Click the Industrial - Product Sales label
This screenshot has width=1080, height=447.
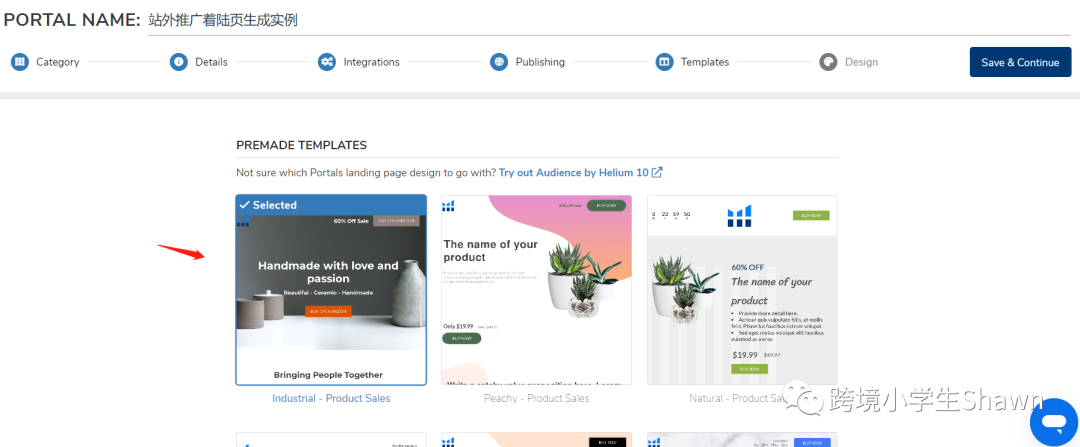[331, 398]
